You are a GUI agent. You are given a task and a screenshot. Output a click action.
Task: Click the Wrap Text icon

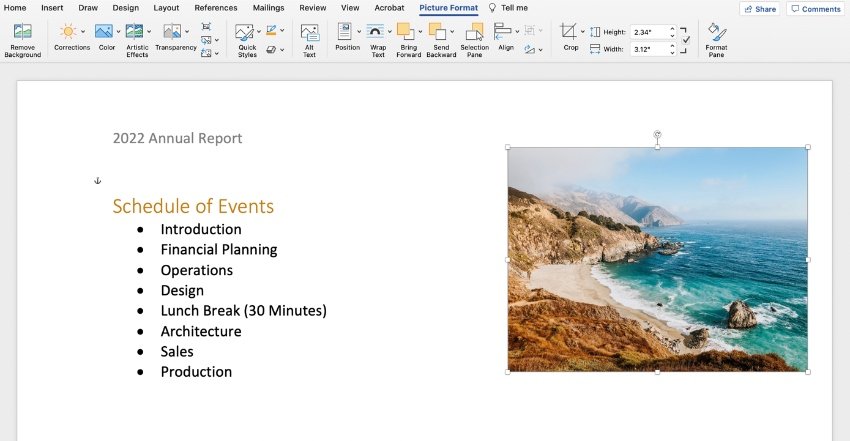(375, 31)
